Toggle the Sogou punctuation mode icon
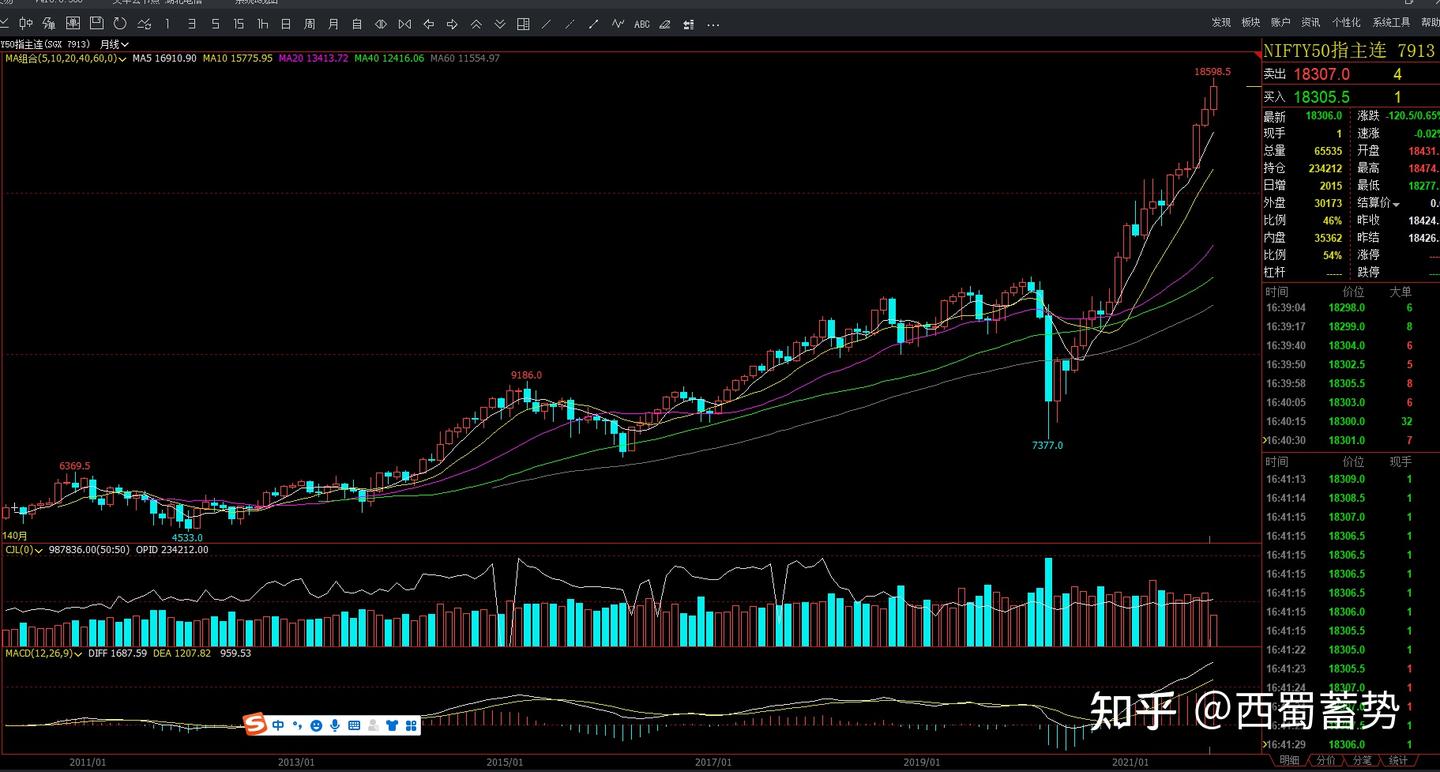The image size is (1440, 772). 297,725
